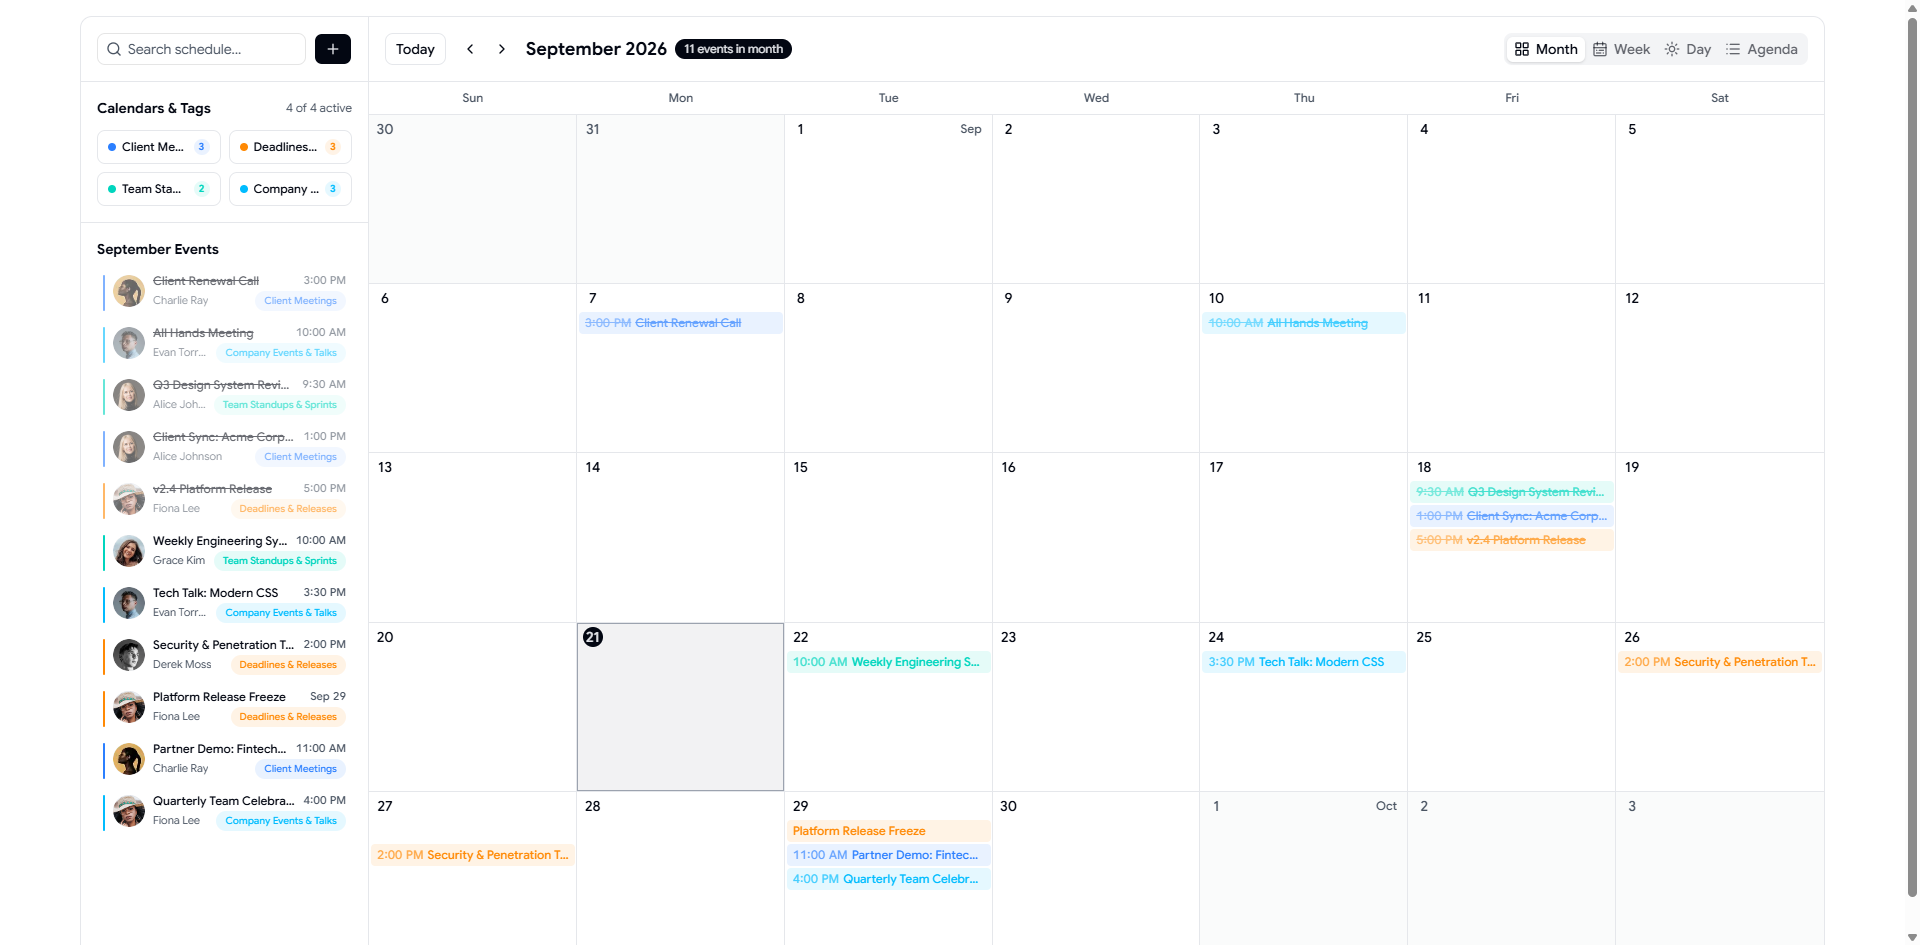The width and height of the screenshot is (1920, 945).
Task: Click Deadlines & Releases tag on Security & Penetration
Action: tap(288, 665)
